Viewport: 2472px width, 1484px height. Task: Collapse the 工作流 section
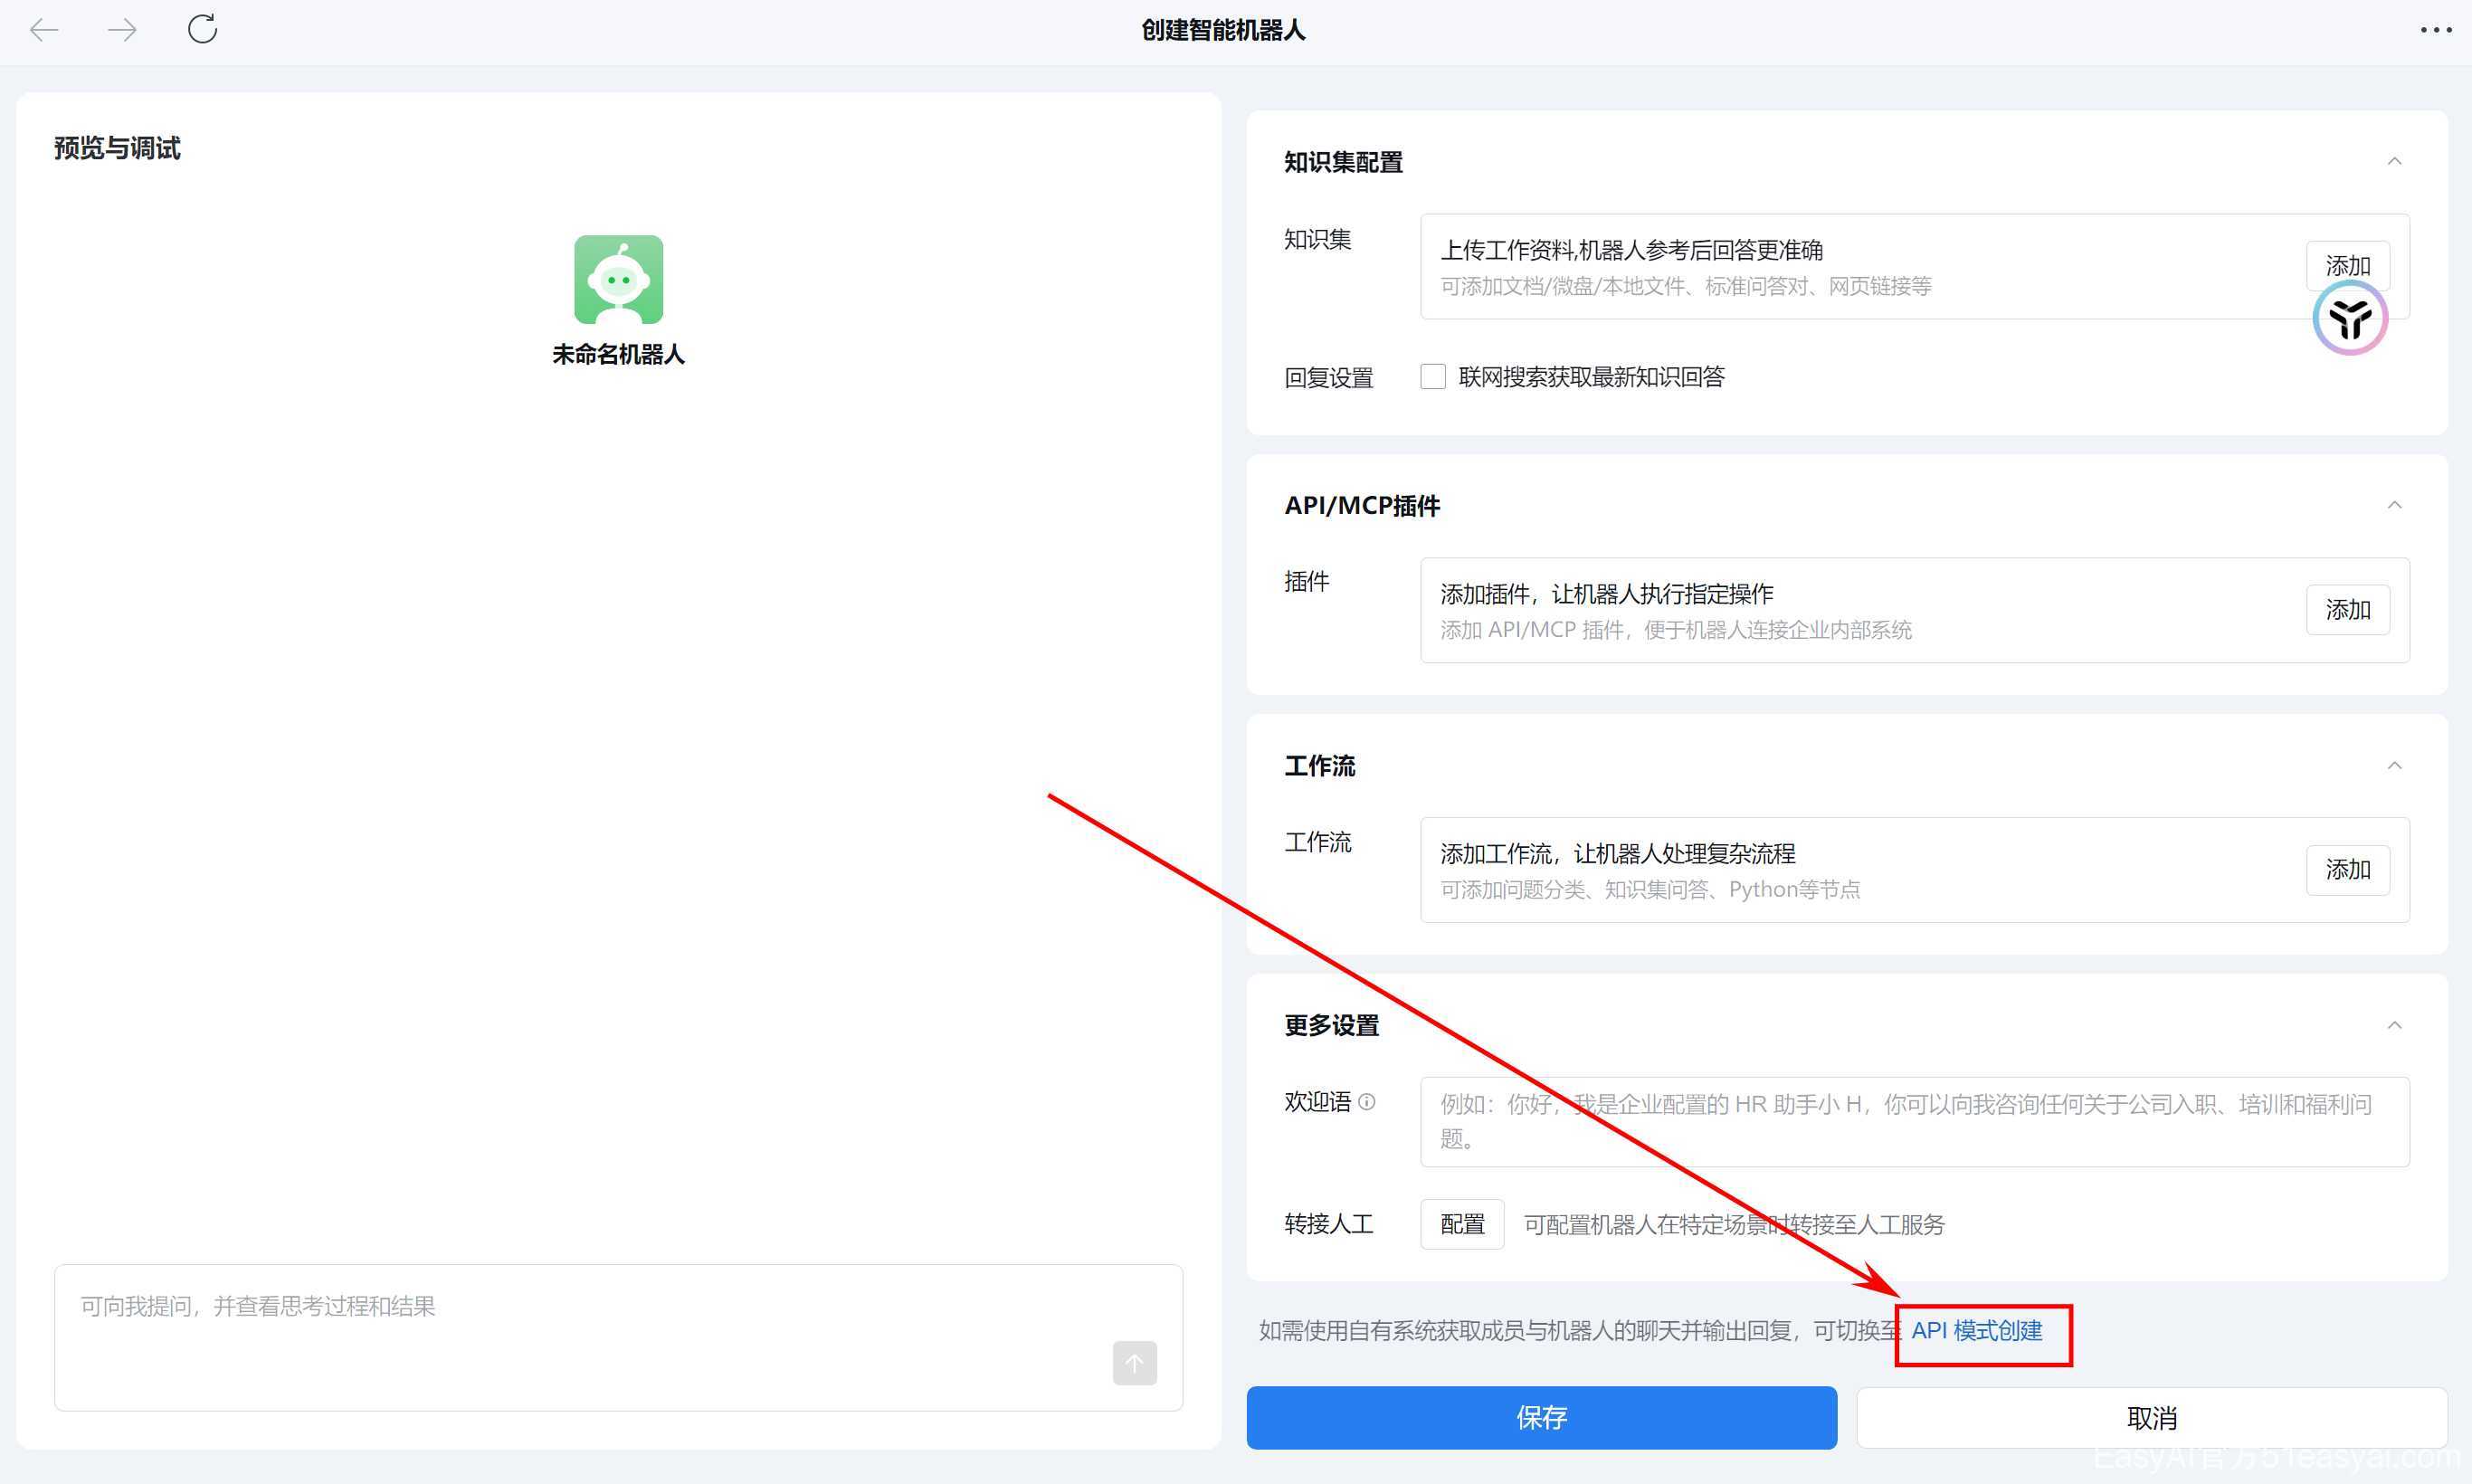point(2394,766)
